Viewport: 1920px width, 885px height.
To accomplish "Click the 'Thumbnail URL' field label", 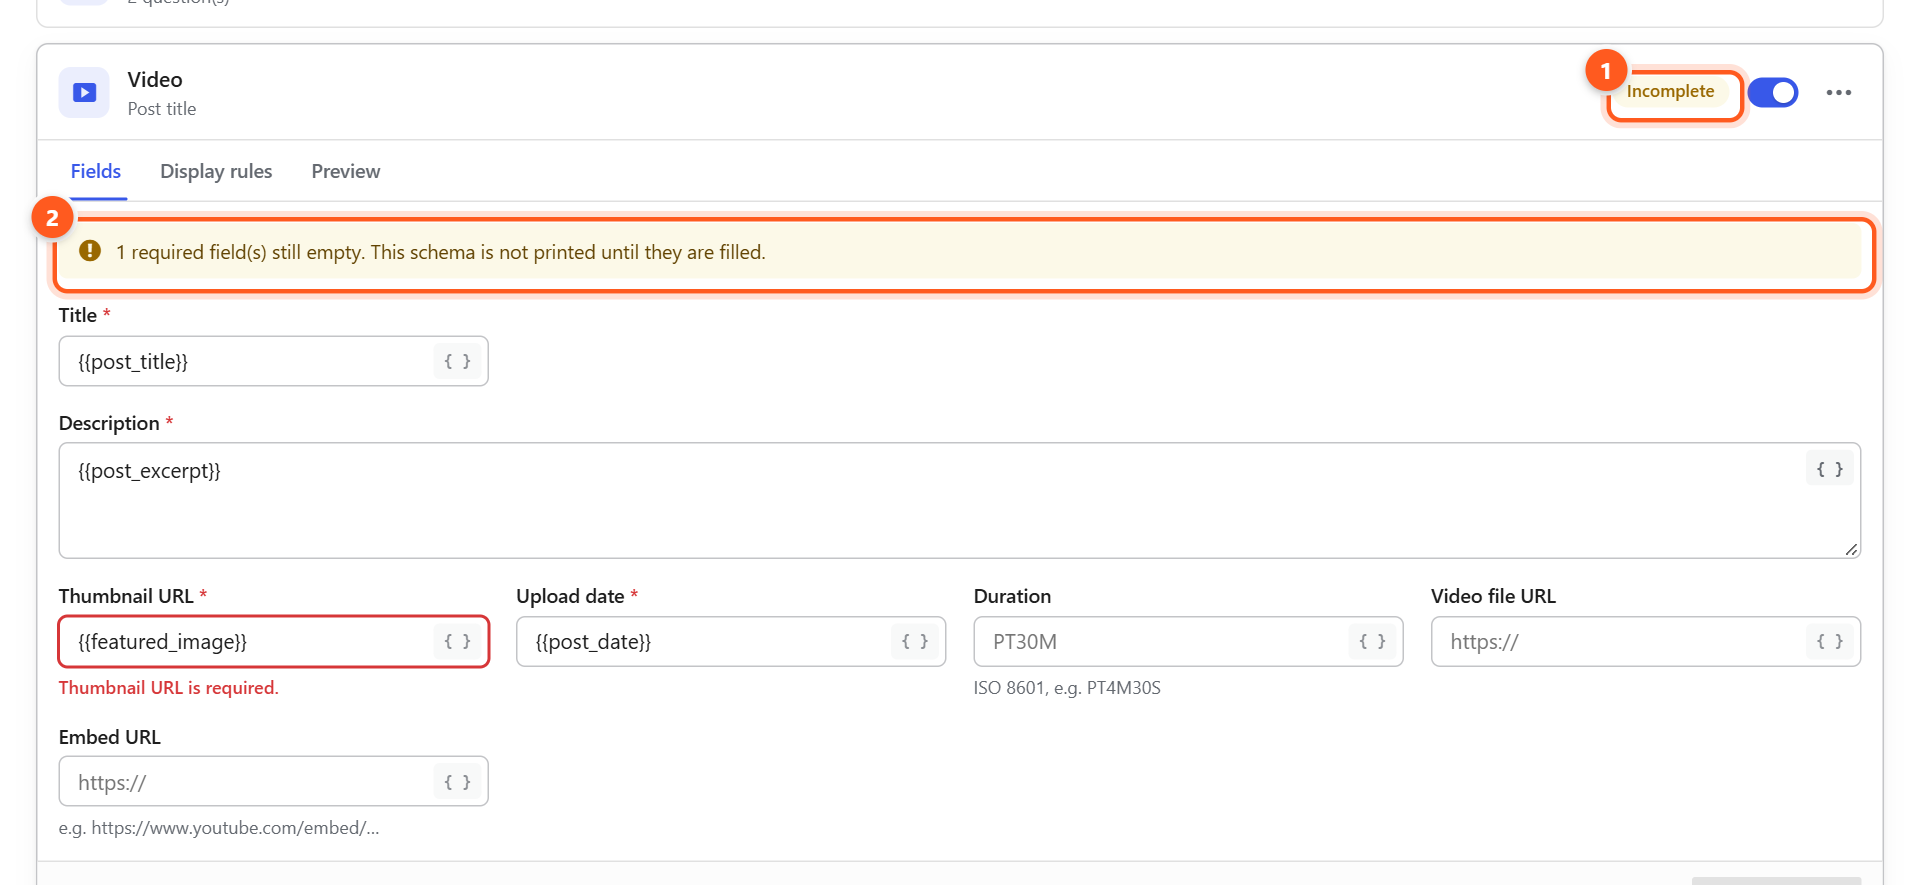I will (x=126, y=596).
